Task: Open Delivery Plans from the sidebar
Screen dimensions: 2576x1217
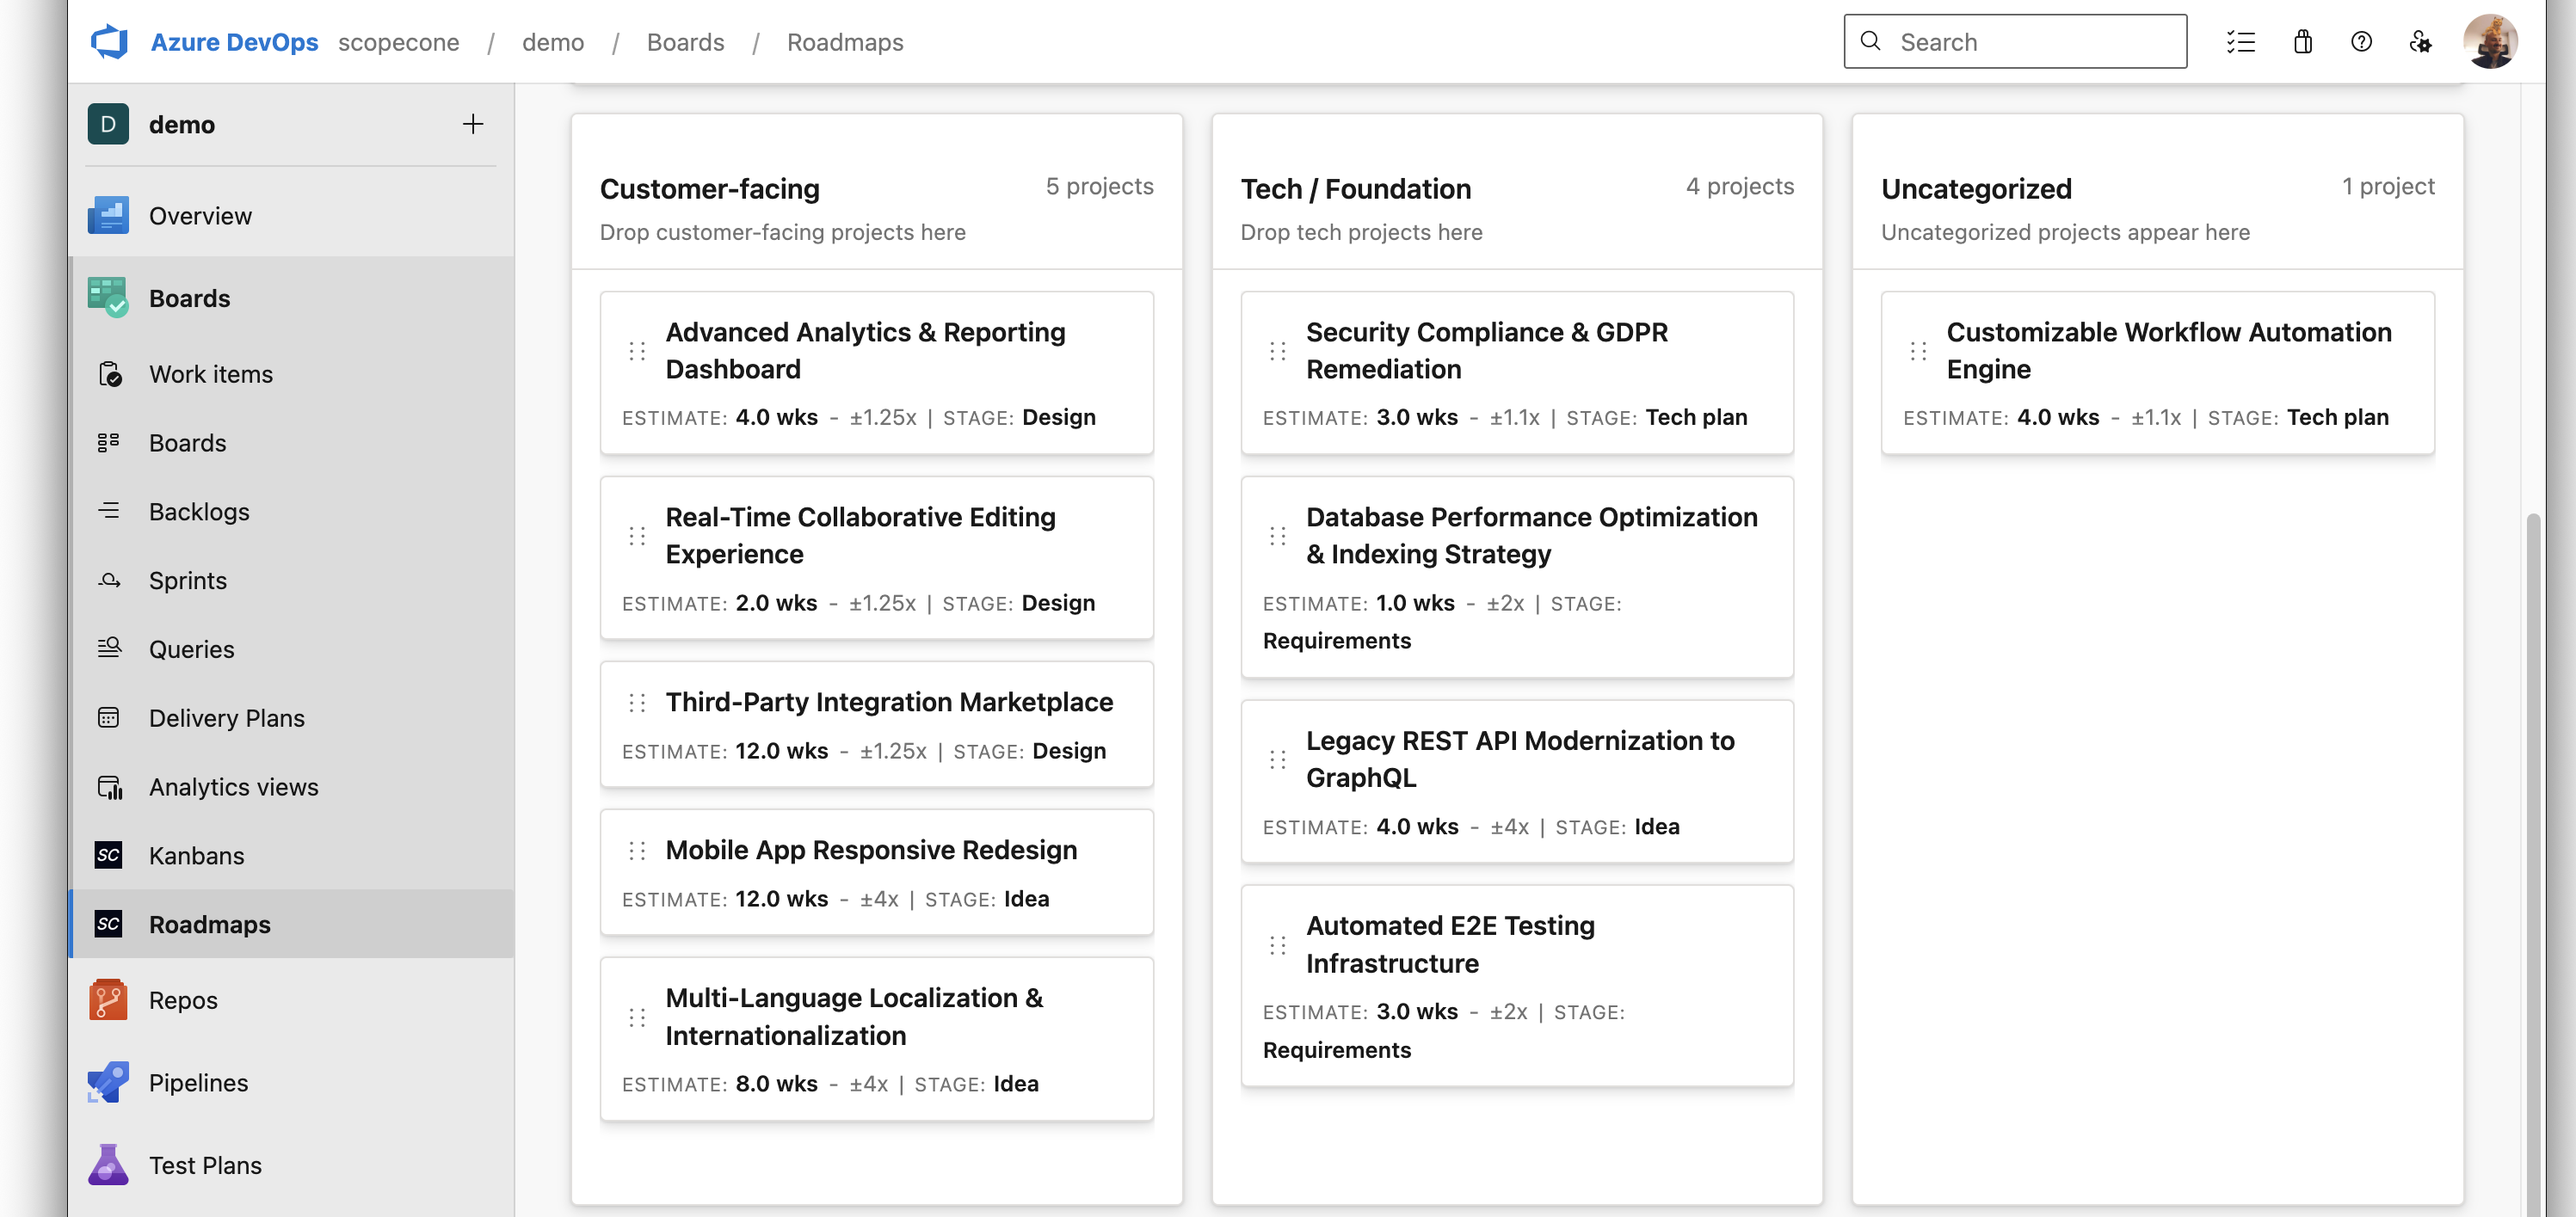Action: [x=227, y=717]
